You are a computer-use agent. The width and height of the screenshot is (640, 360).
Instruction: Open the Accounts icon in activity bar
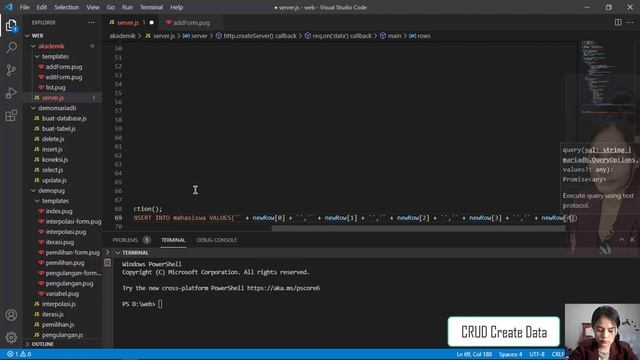11,315
